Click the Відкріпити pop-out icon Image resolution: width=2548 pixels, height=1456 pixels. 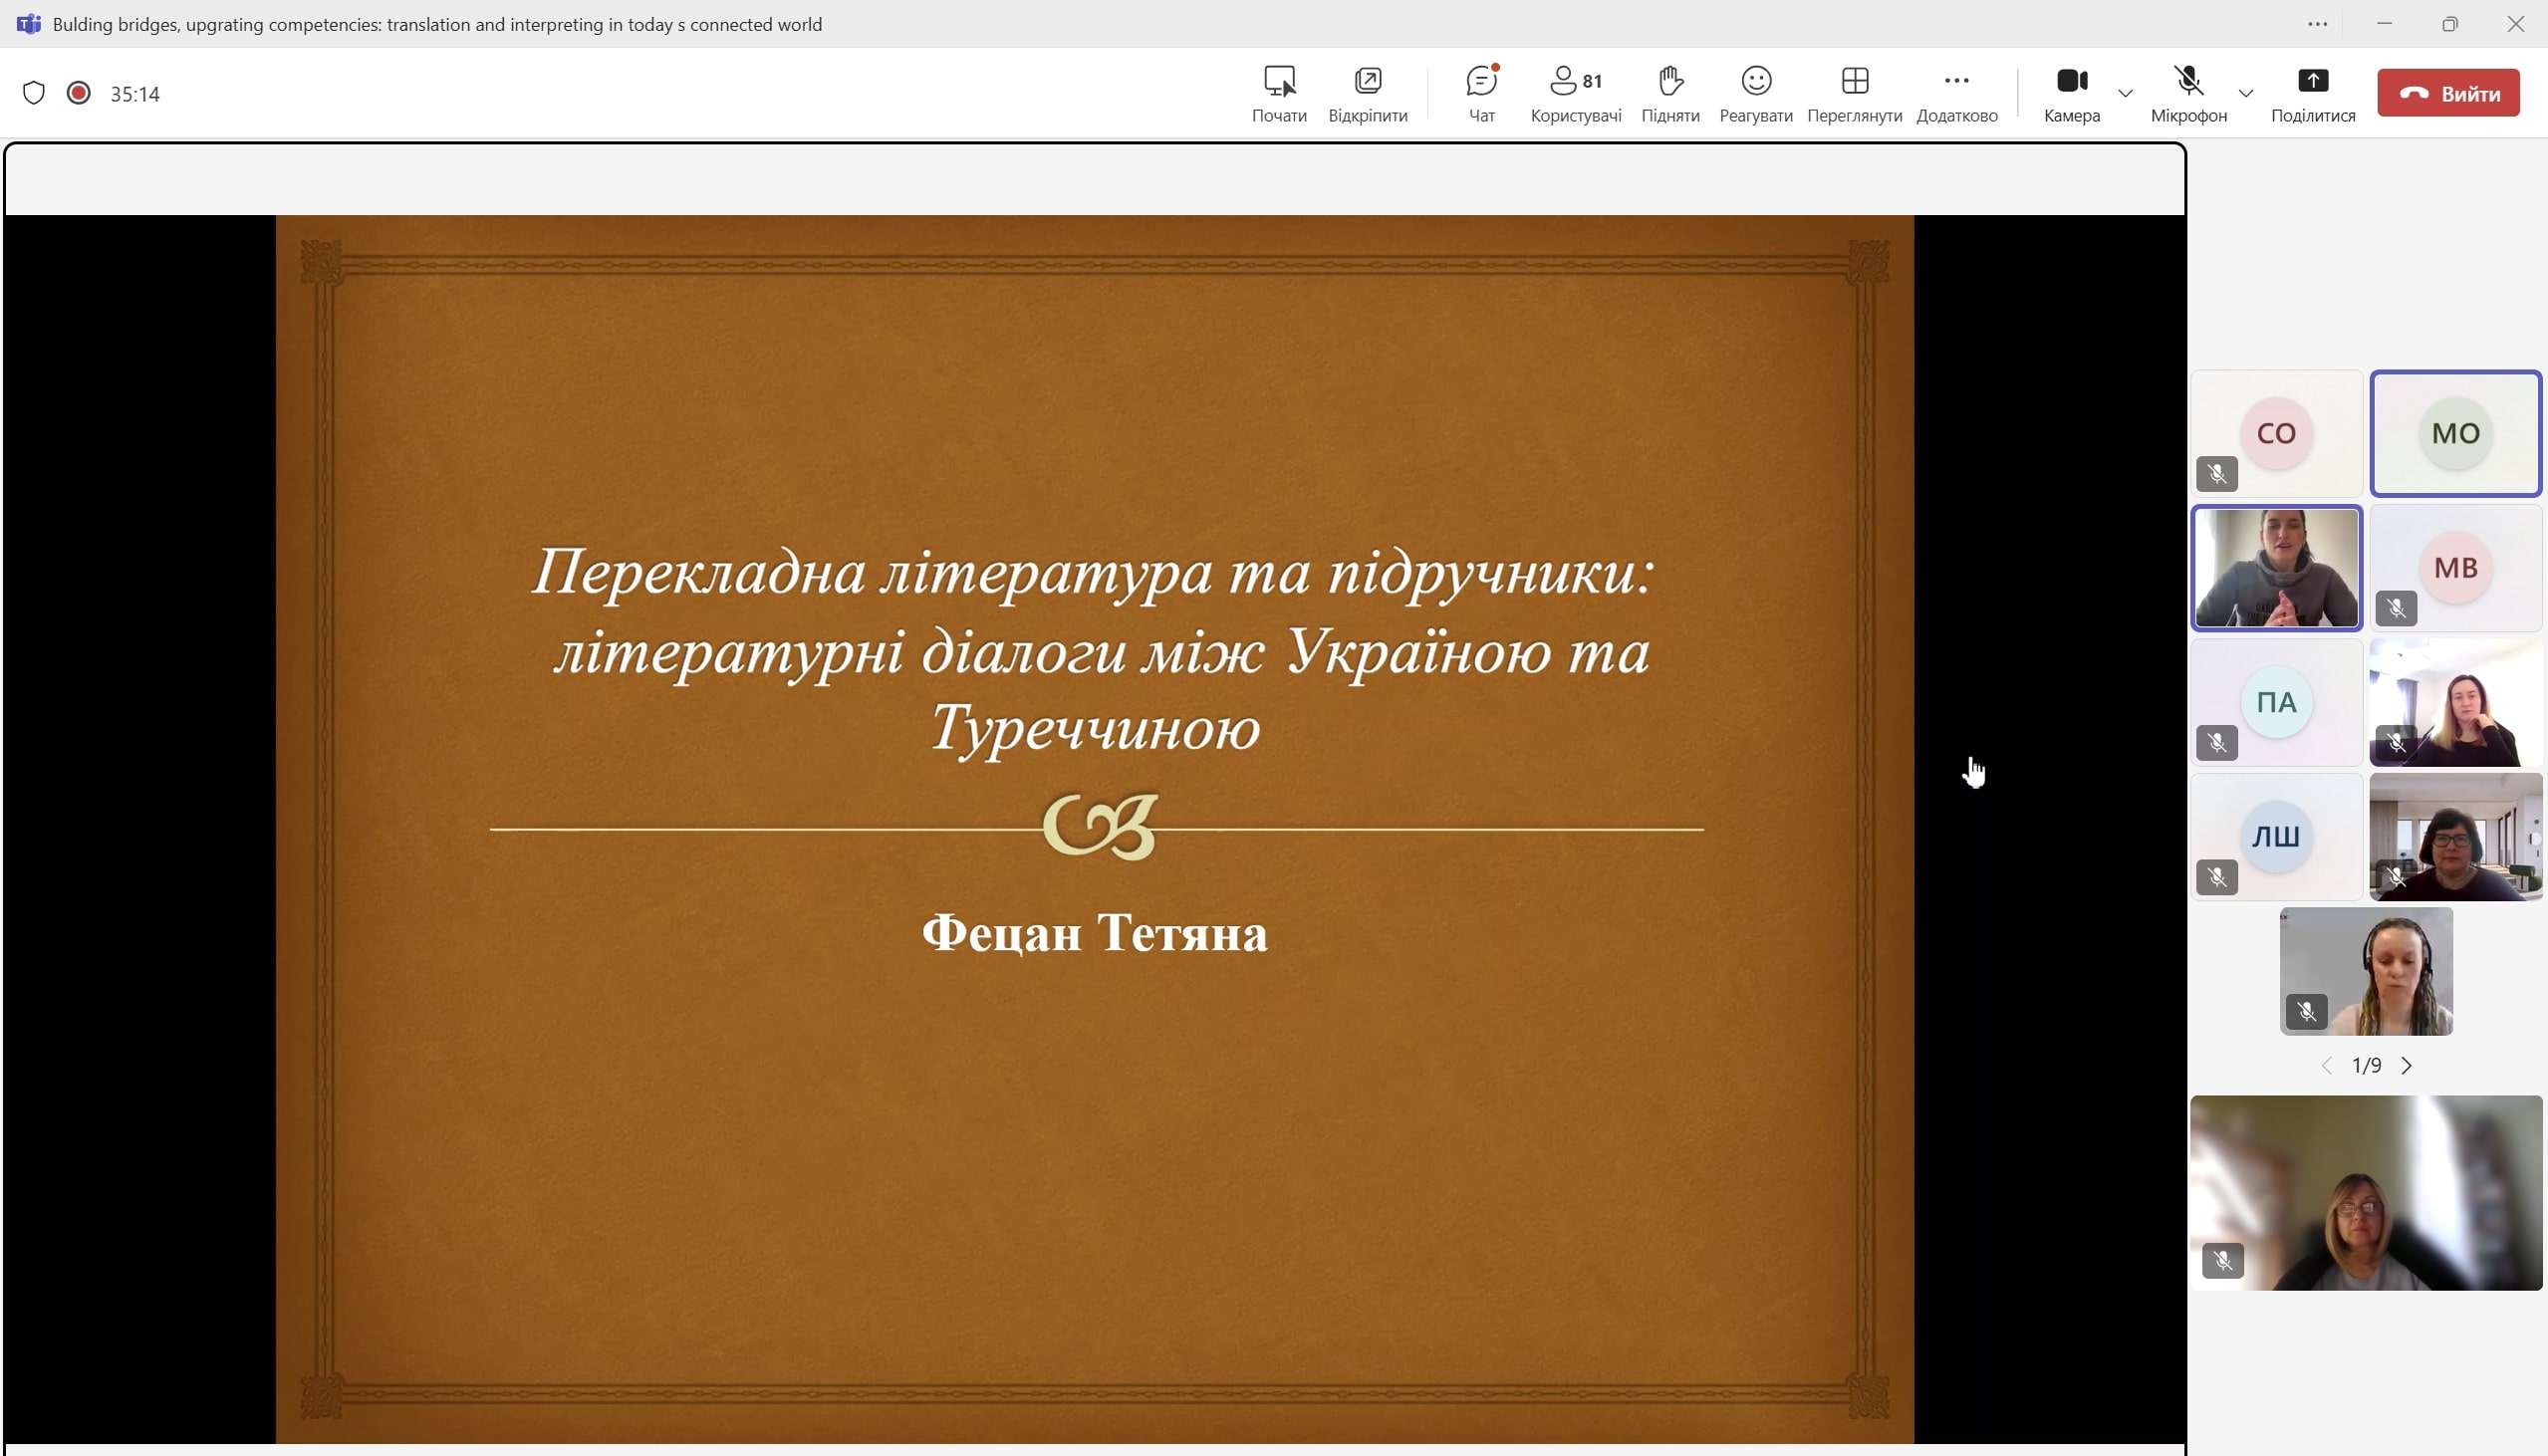pos(1367,81)
